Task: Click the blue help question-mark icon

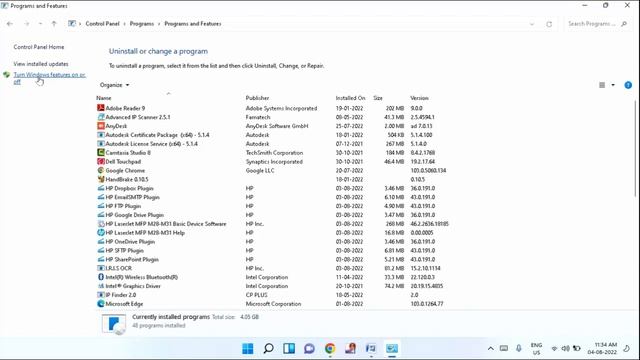Action: click(x=628, y=85)
